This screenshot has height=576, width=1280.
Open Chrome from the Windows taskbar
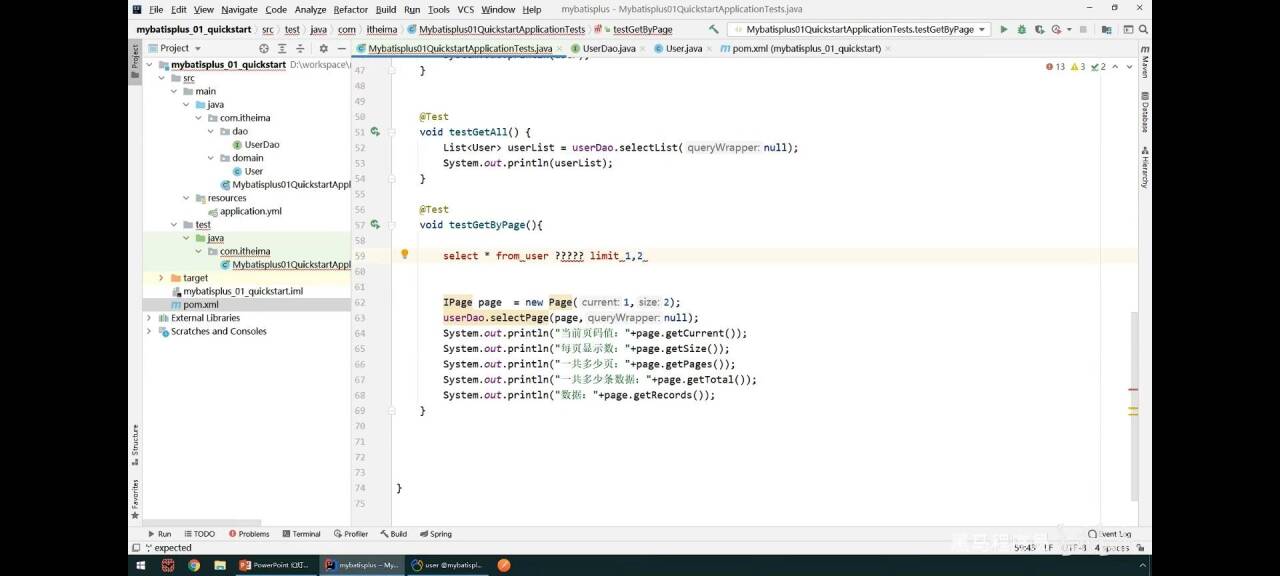193,565
